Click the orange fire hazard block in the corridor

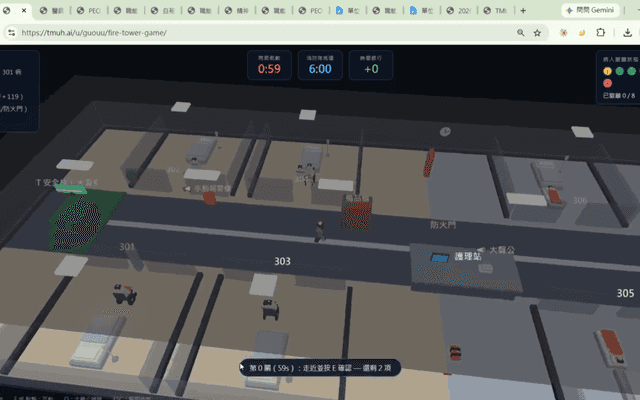[357, 213]
